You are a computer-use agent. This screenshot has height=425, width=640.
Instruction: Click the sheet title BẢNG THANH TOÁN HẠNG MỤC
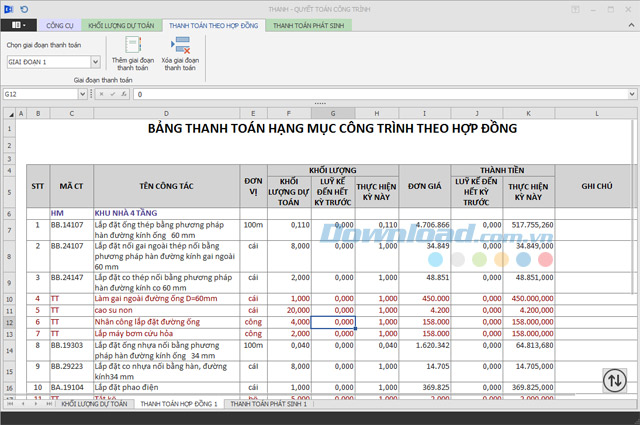tap(332, 129)
